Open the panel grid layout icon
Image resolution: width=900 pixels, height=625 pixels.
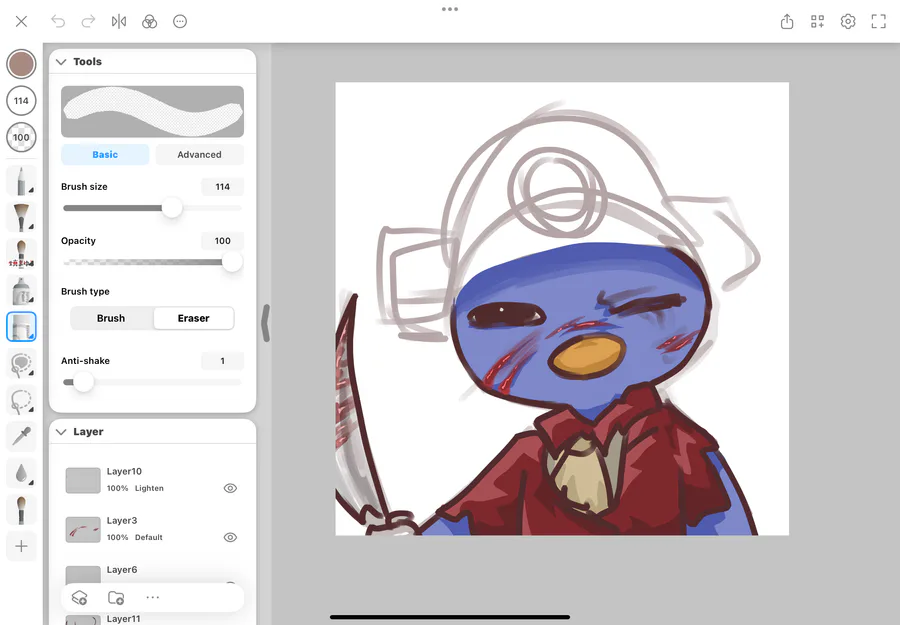[x=817, y=22]
